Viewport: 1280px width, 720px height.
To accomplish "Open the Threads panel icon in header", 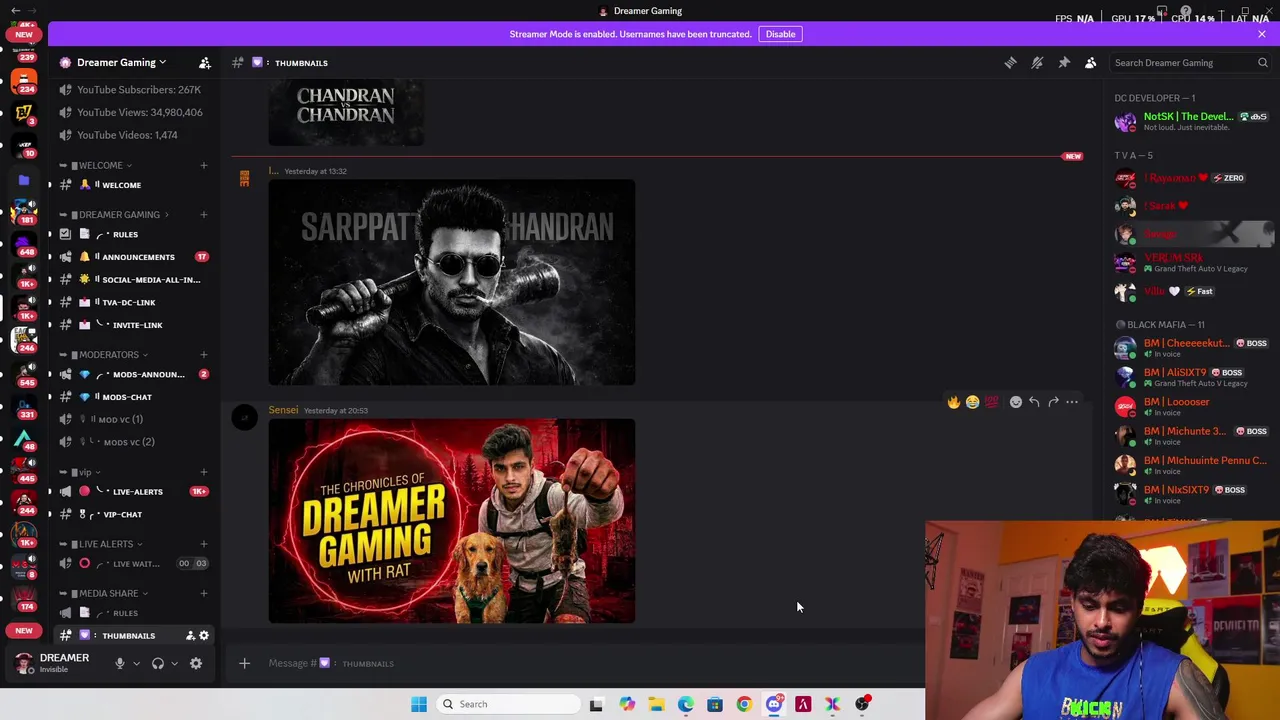I will 1010,63.
